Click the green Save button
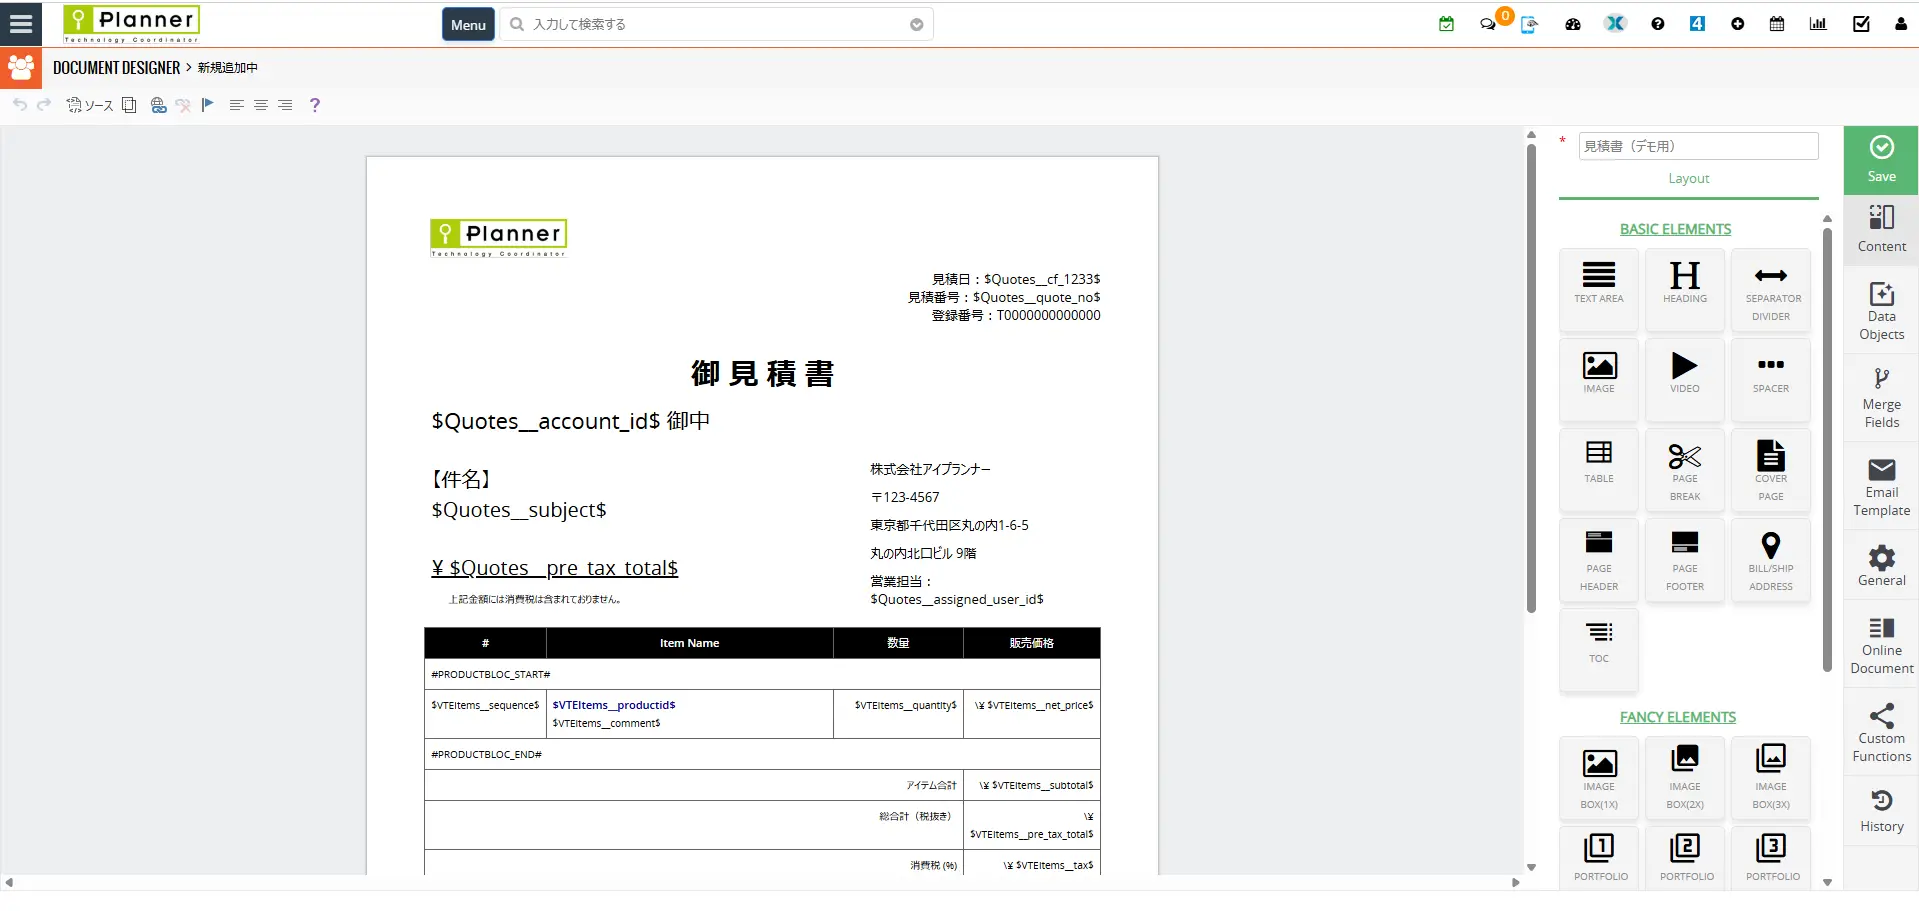This screenshot has height=911, width=1919. tap(1881, 160)
